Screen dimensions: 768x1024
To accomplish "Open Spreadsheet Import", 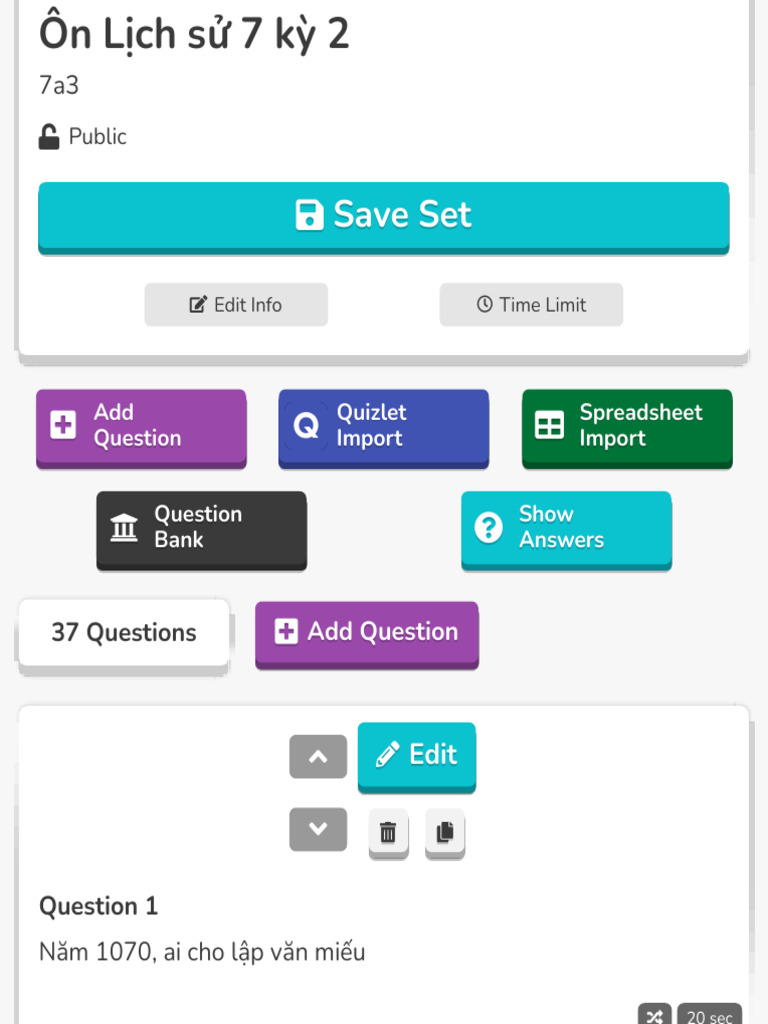I will click(627, 427).
